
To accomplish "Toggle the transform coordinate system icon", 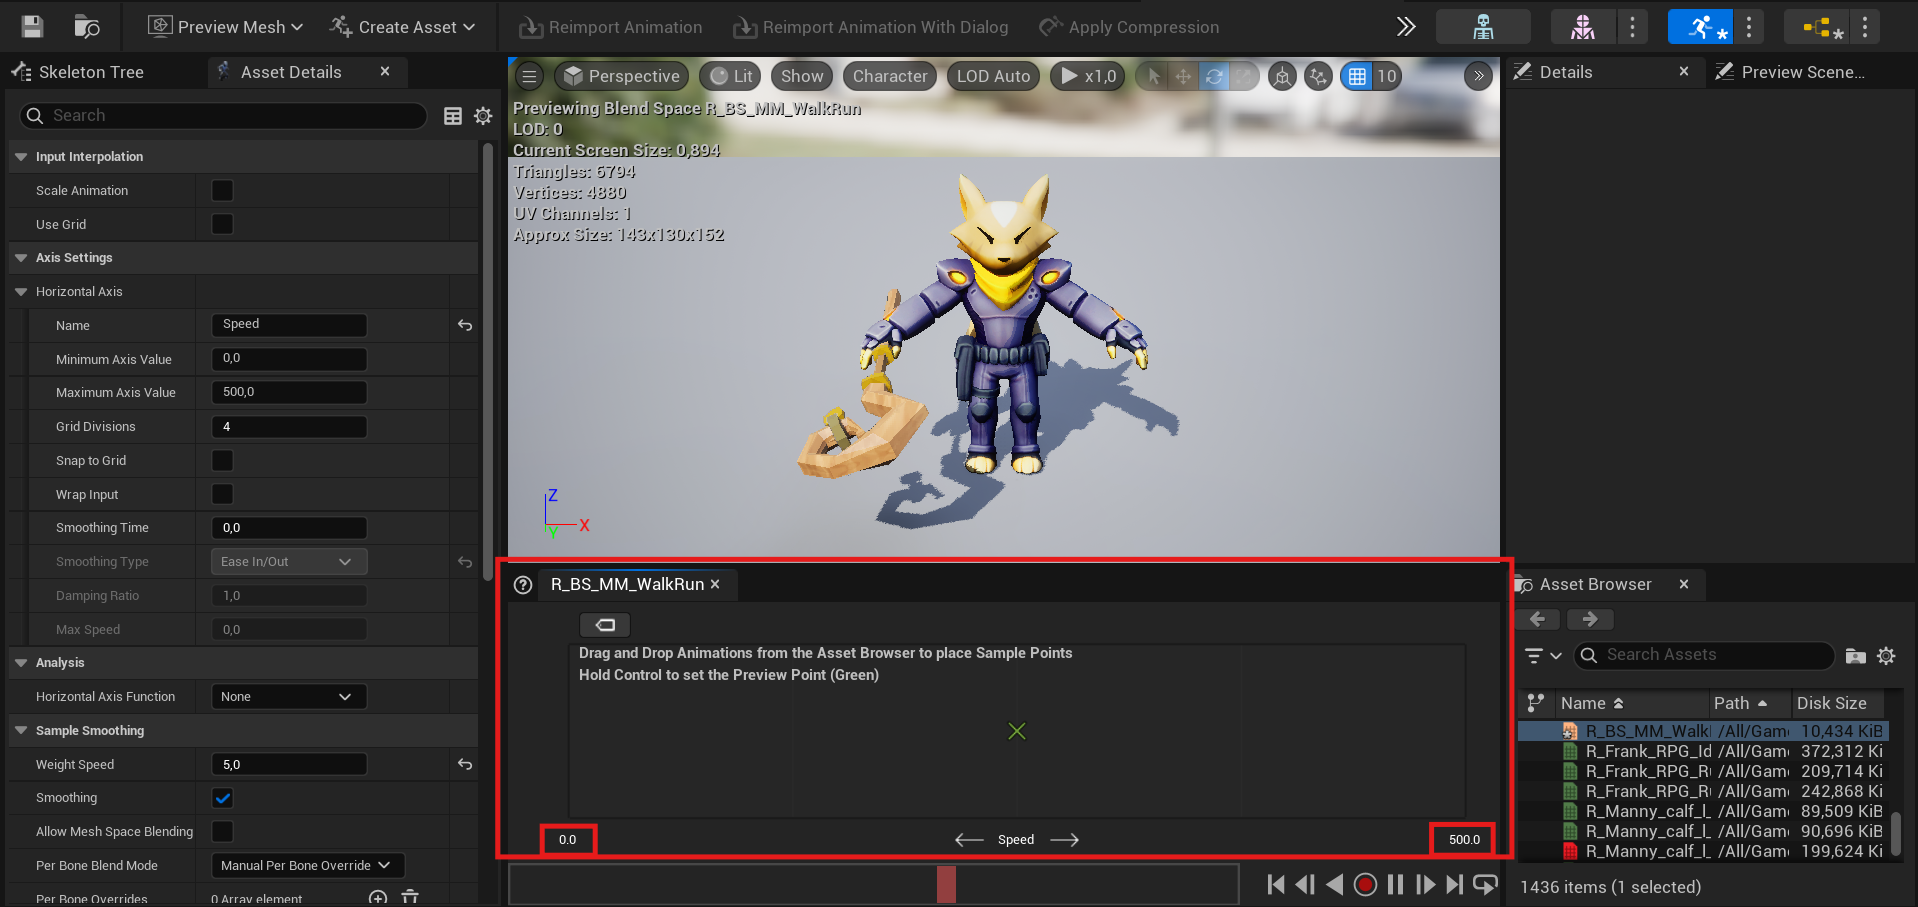I will 1282,76.
